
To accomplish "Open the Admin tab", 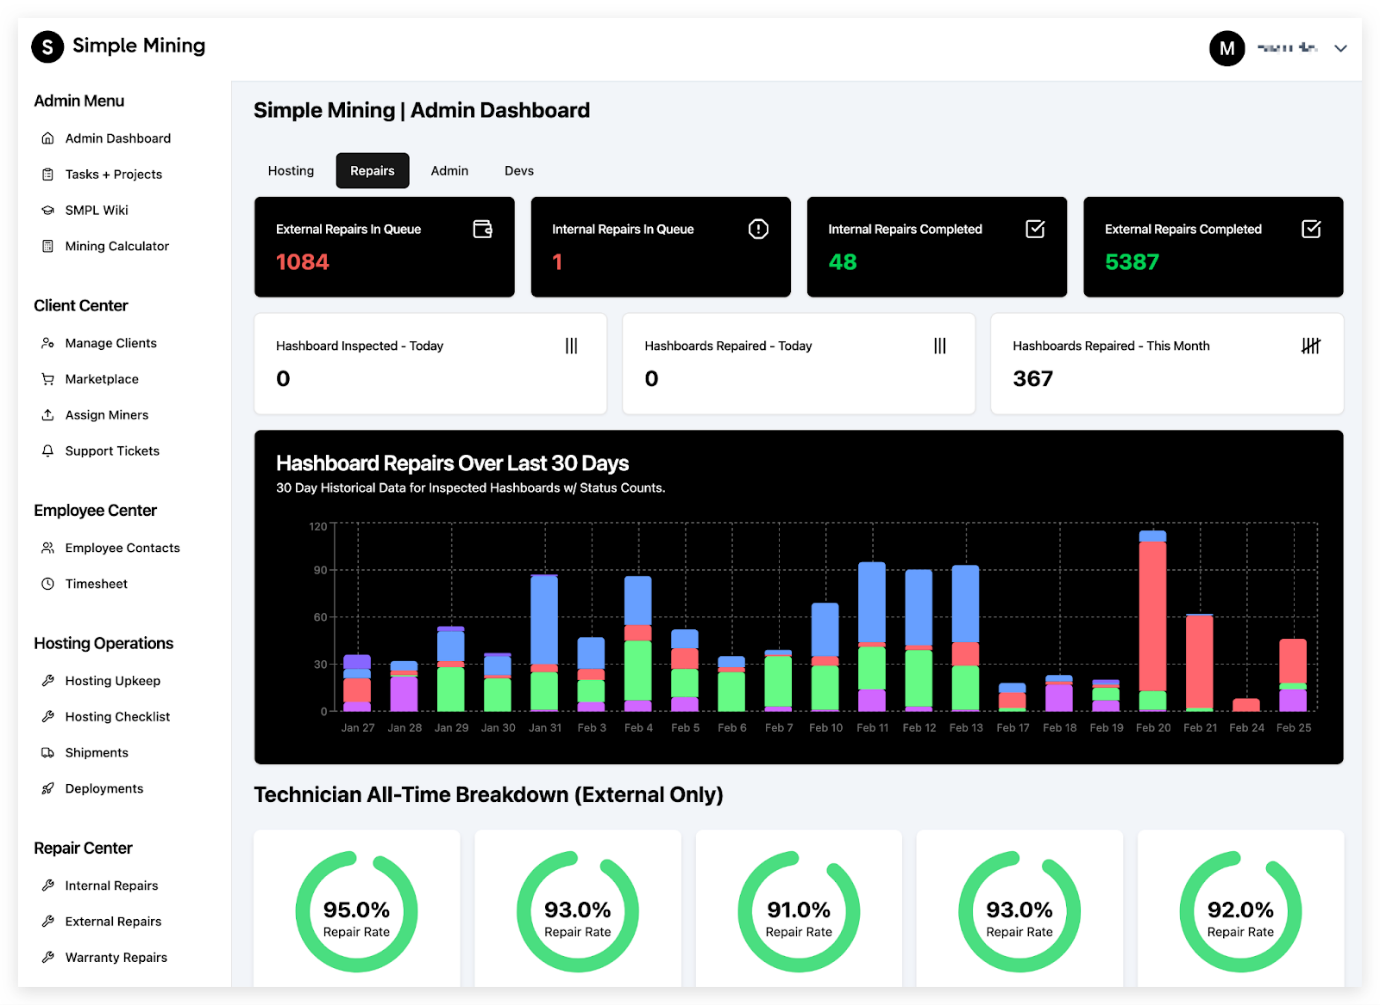I will click(449, 171).
